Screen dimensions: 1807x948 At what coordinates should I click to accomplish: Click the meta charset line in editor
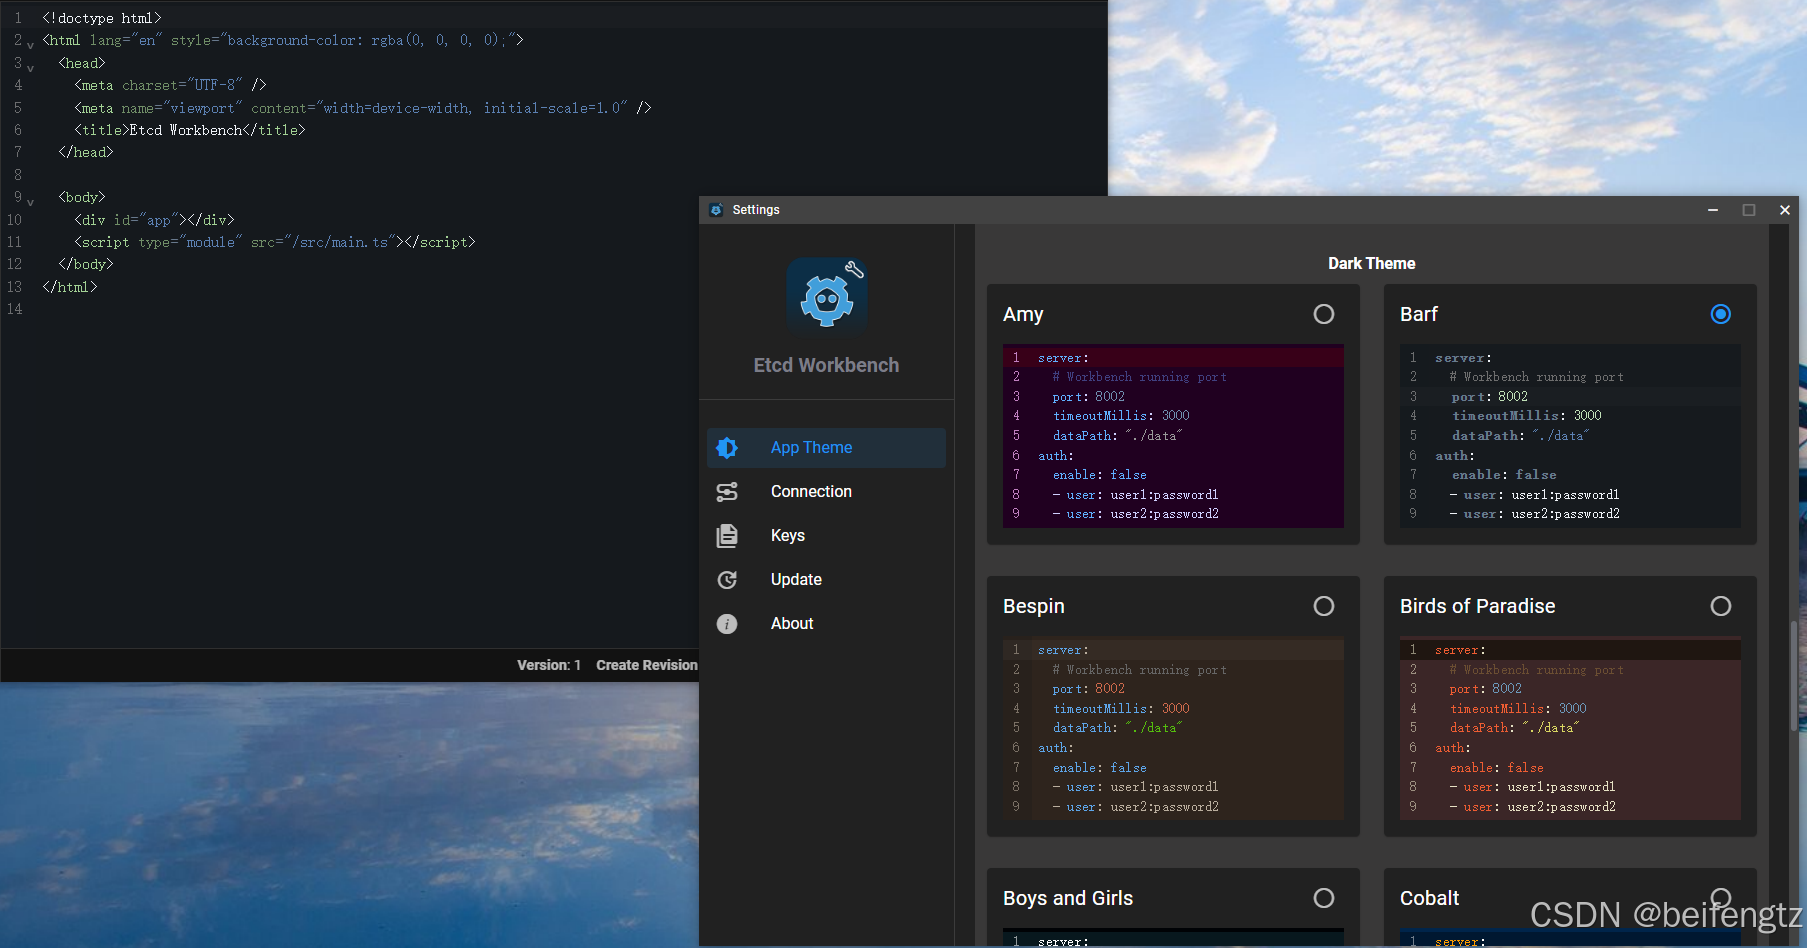[x=170, y=85]
